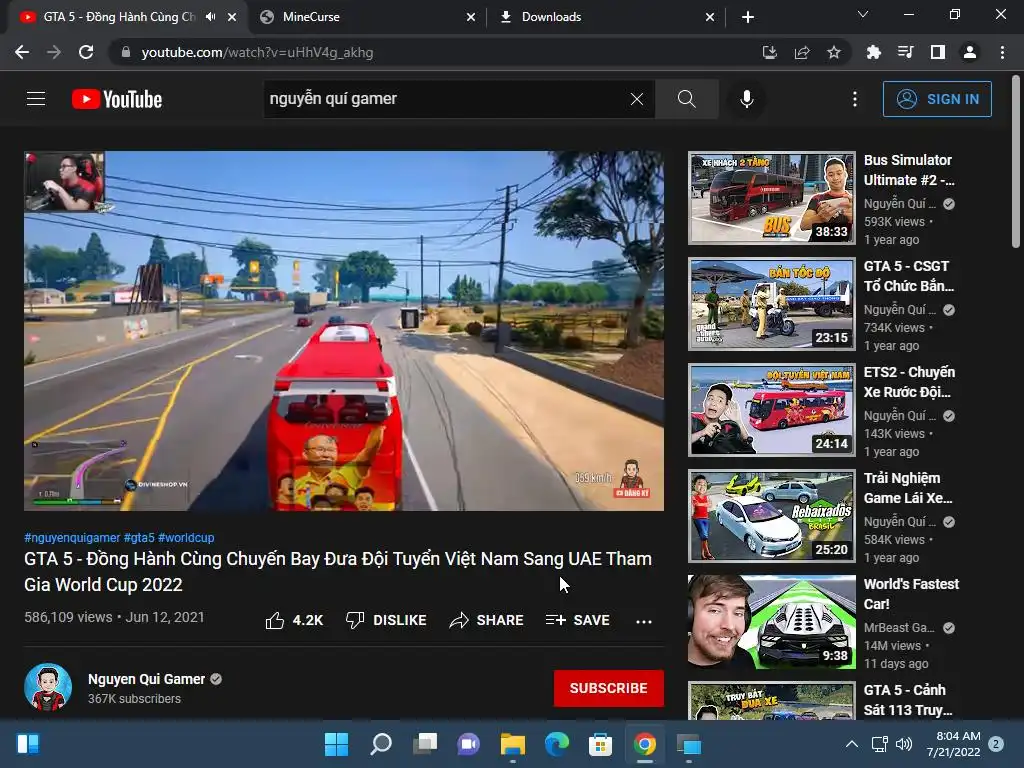Image resolution: width=1024 pixels, height=768 pixels.
Task: Close the MineCurse tab
Action: [x=471, y=17]
